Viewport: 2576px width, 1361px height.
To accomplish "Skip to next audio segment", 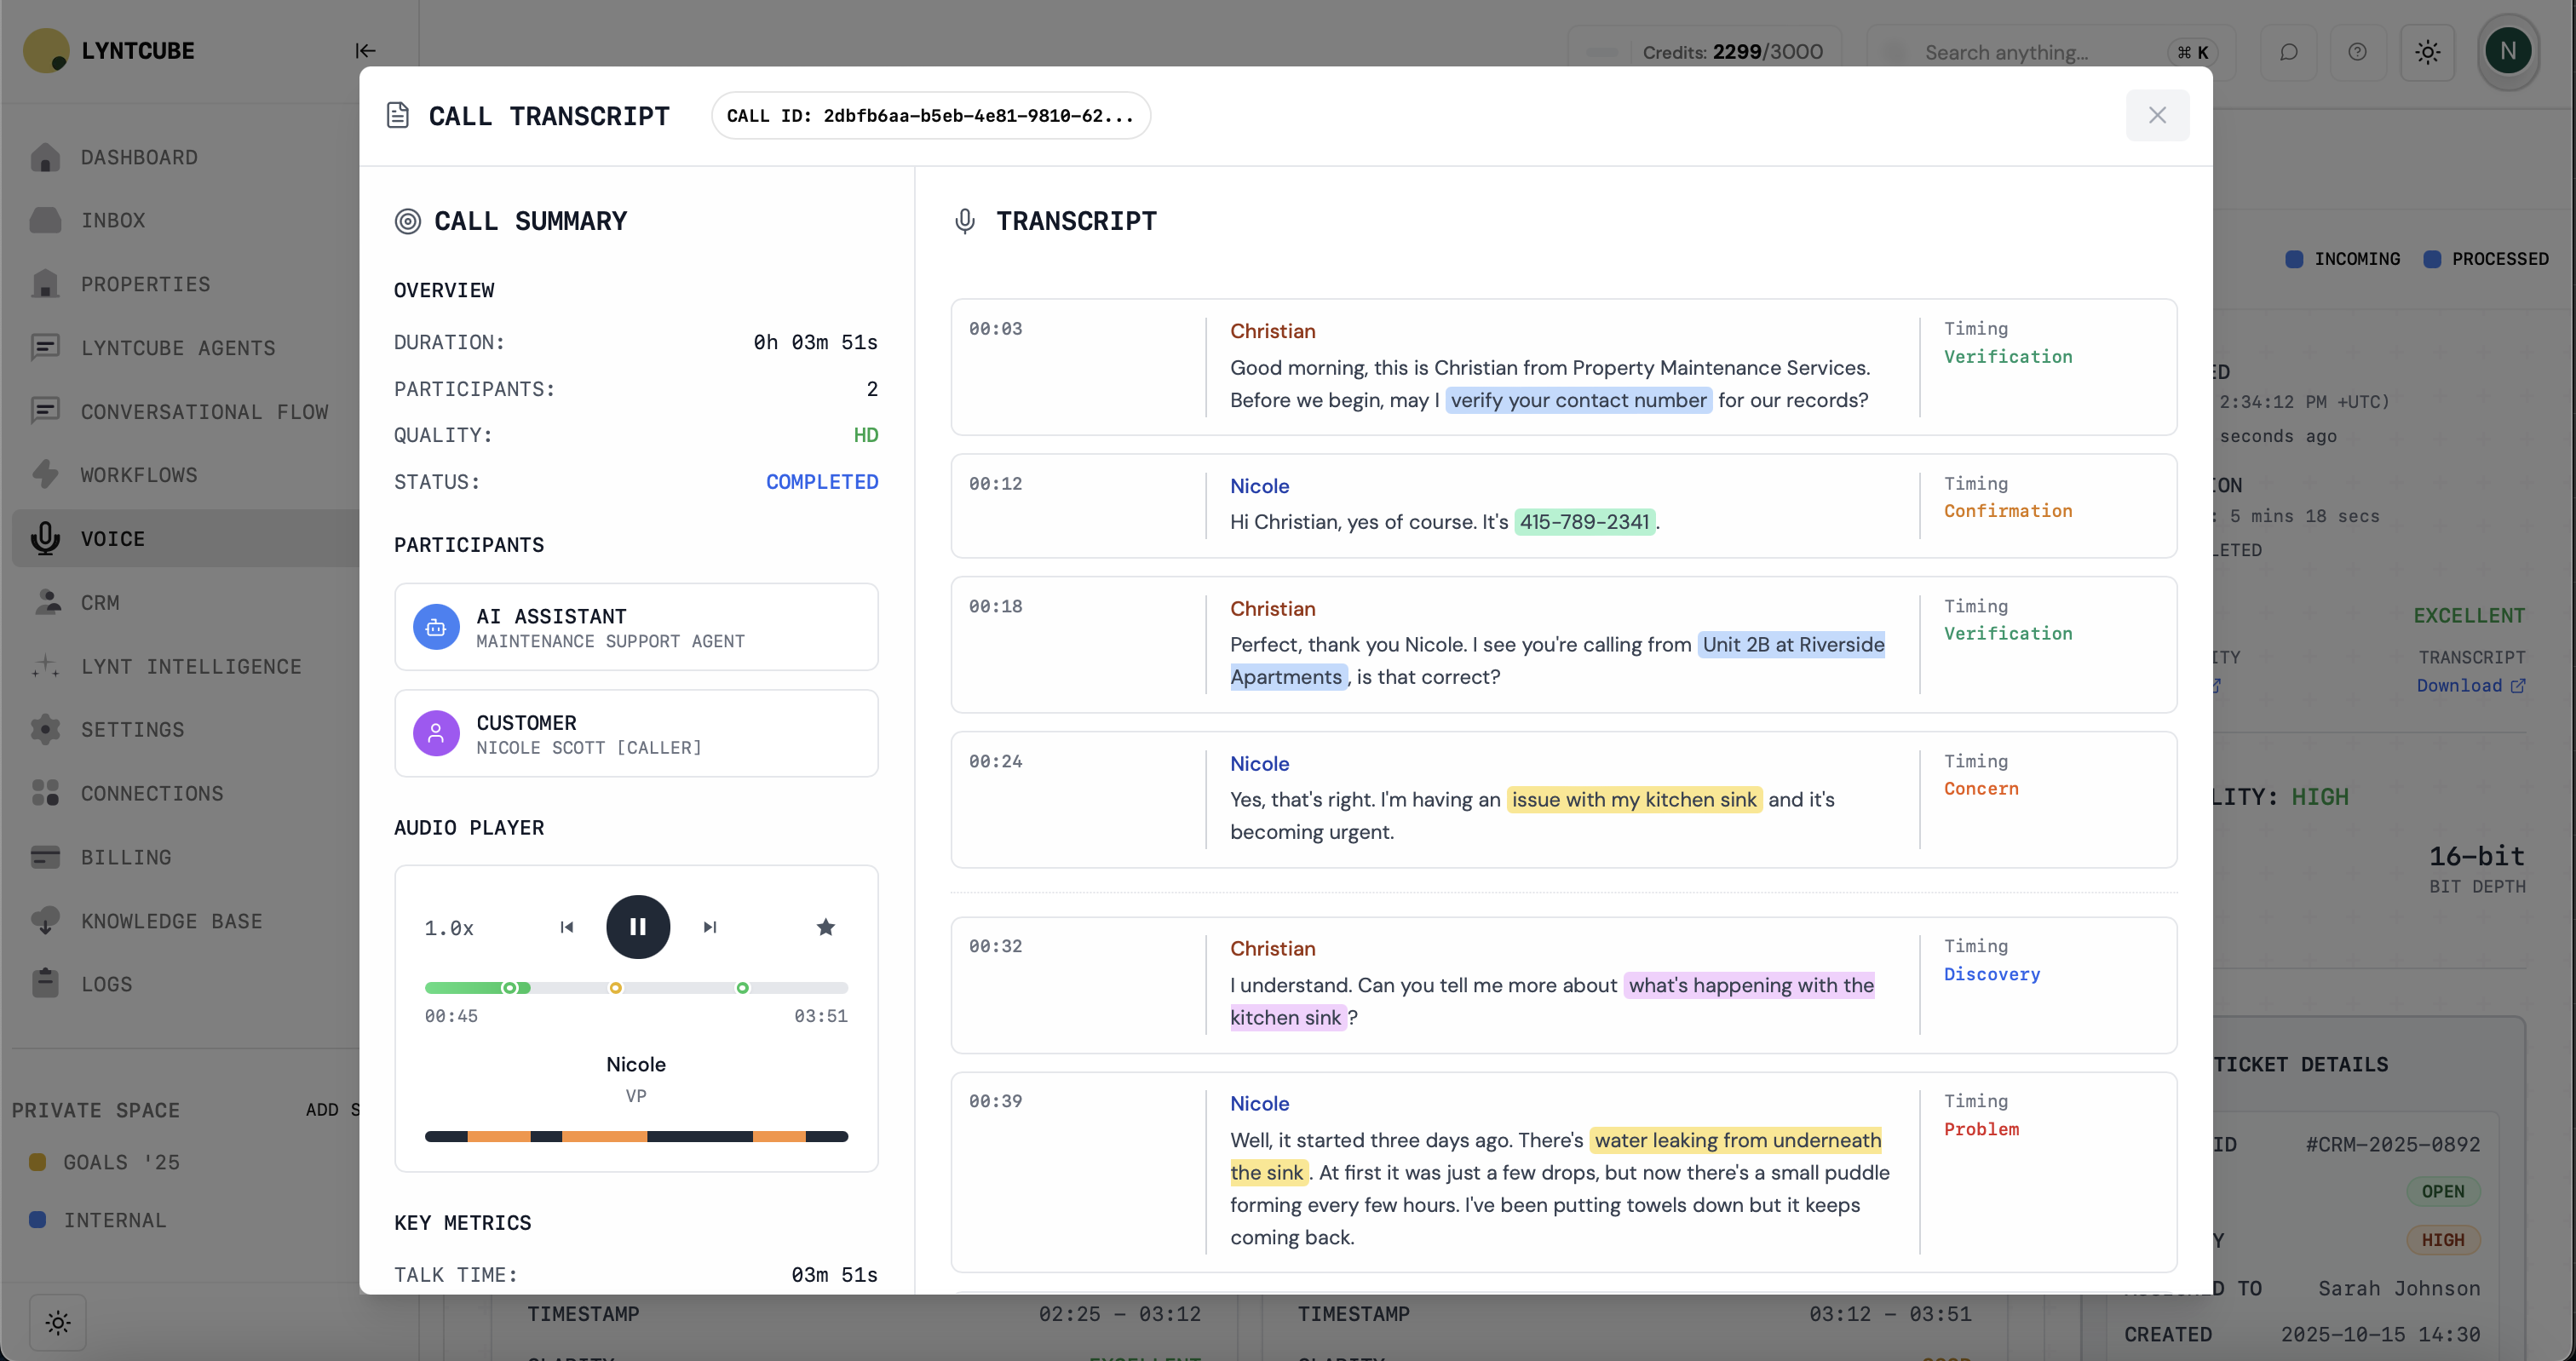I will (x=709, y=927).
